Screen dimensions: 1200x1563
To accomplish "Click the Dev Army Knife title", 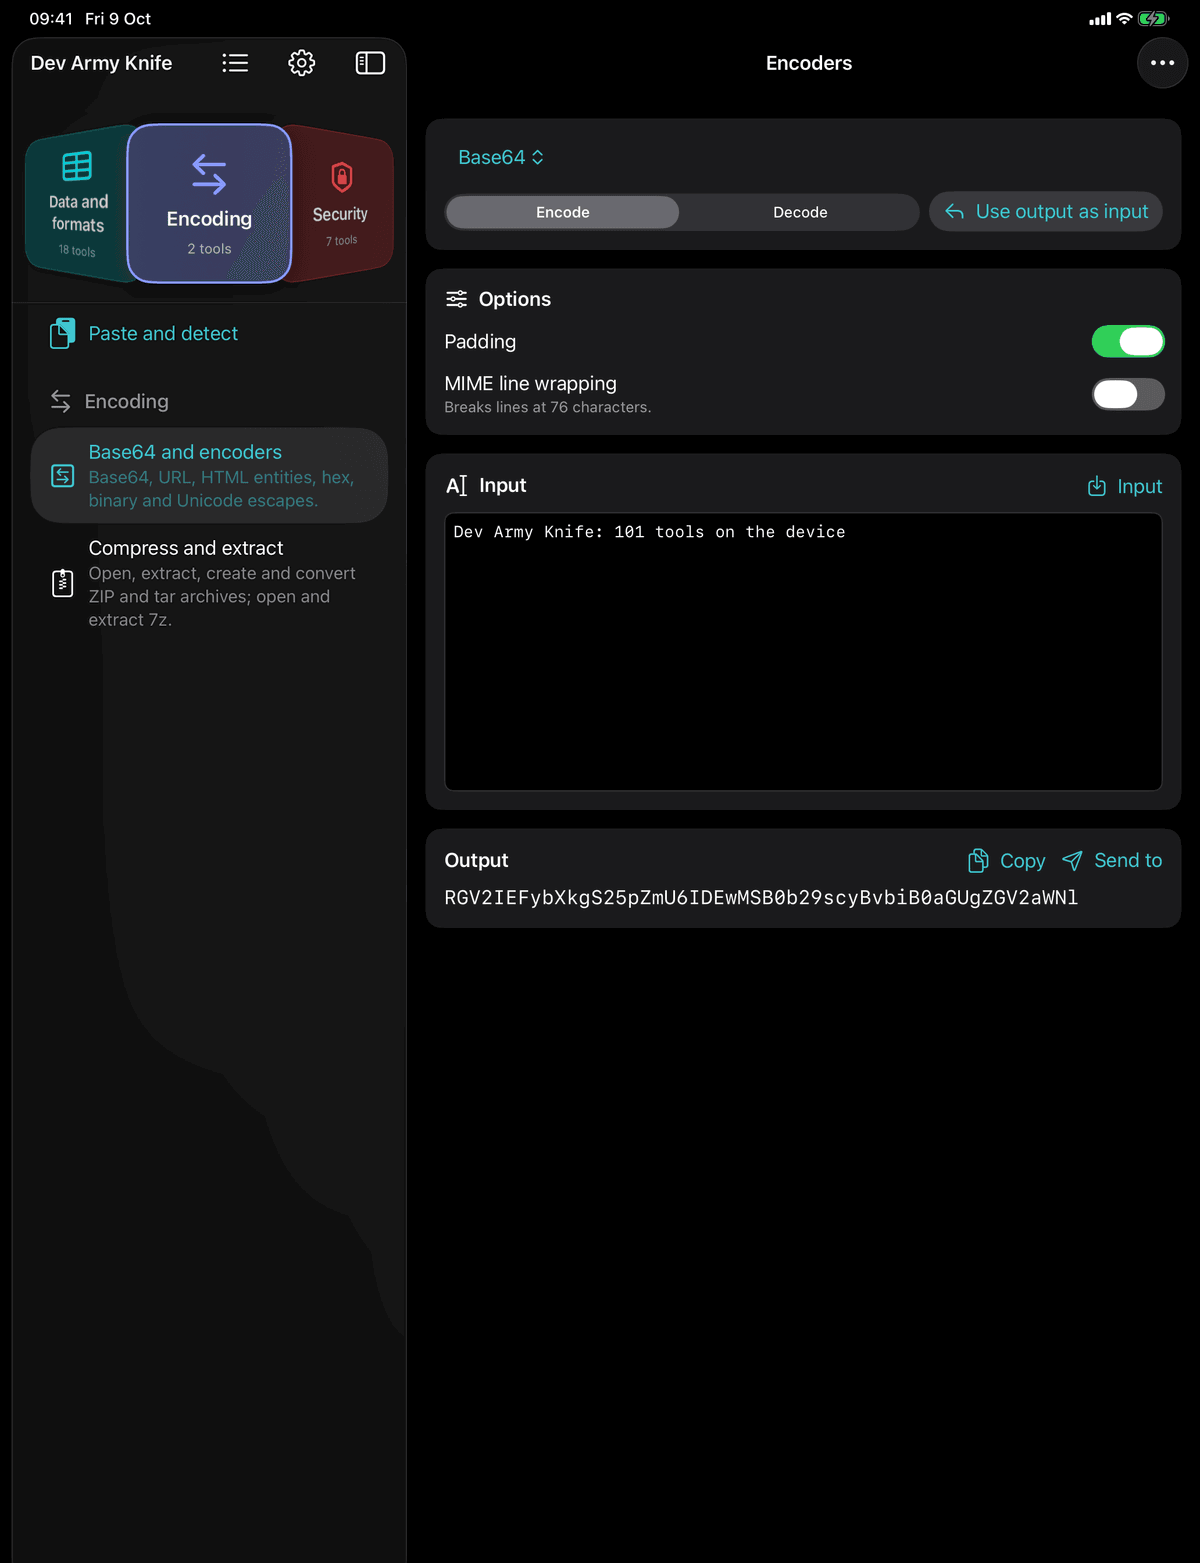I will pos(101,63).
